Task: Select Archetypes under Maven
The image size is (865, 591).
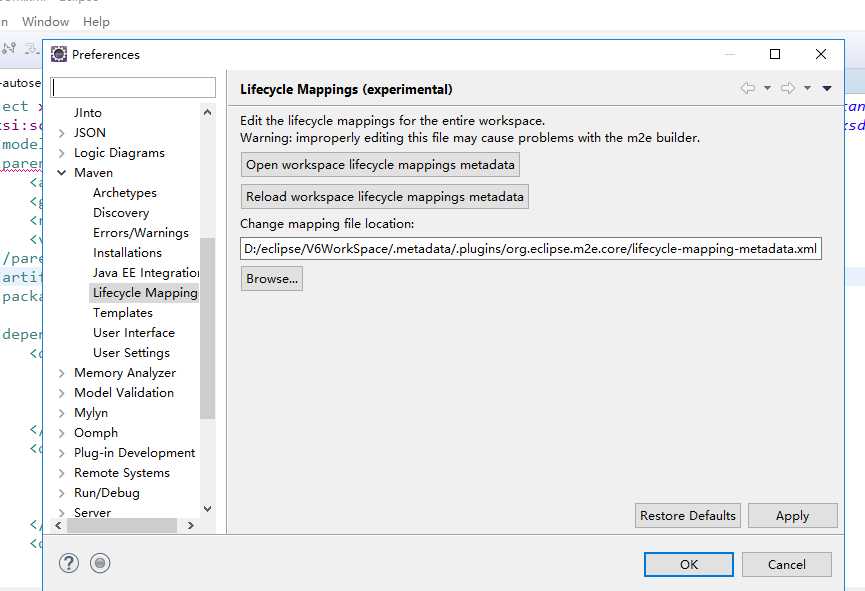Action: click(x=125, y=193)
